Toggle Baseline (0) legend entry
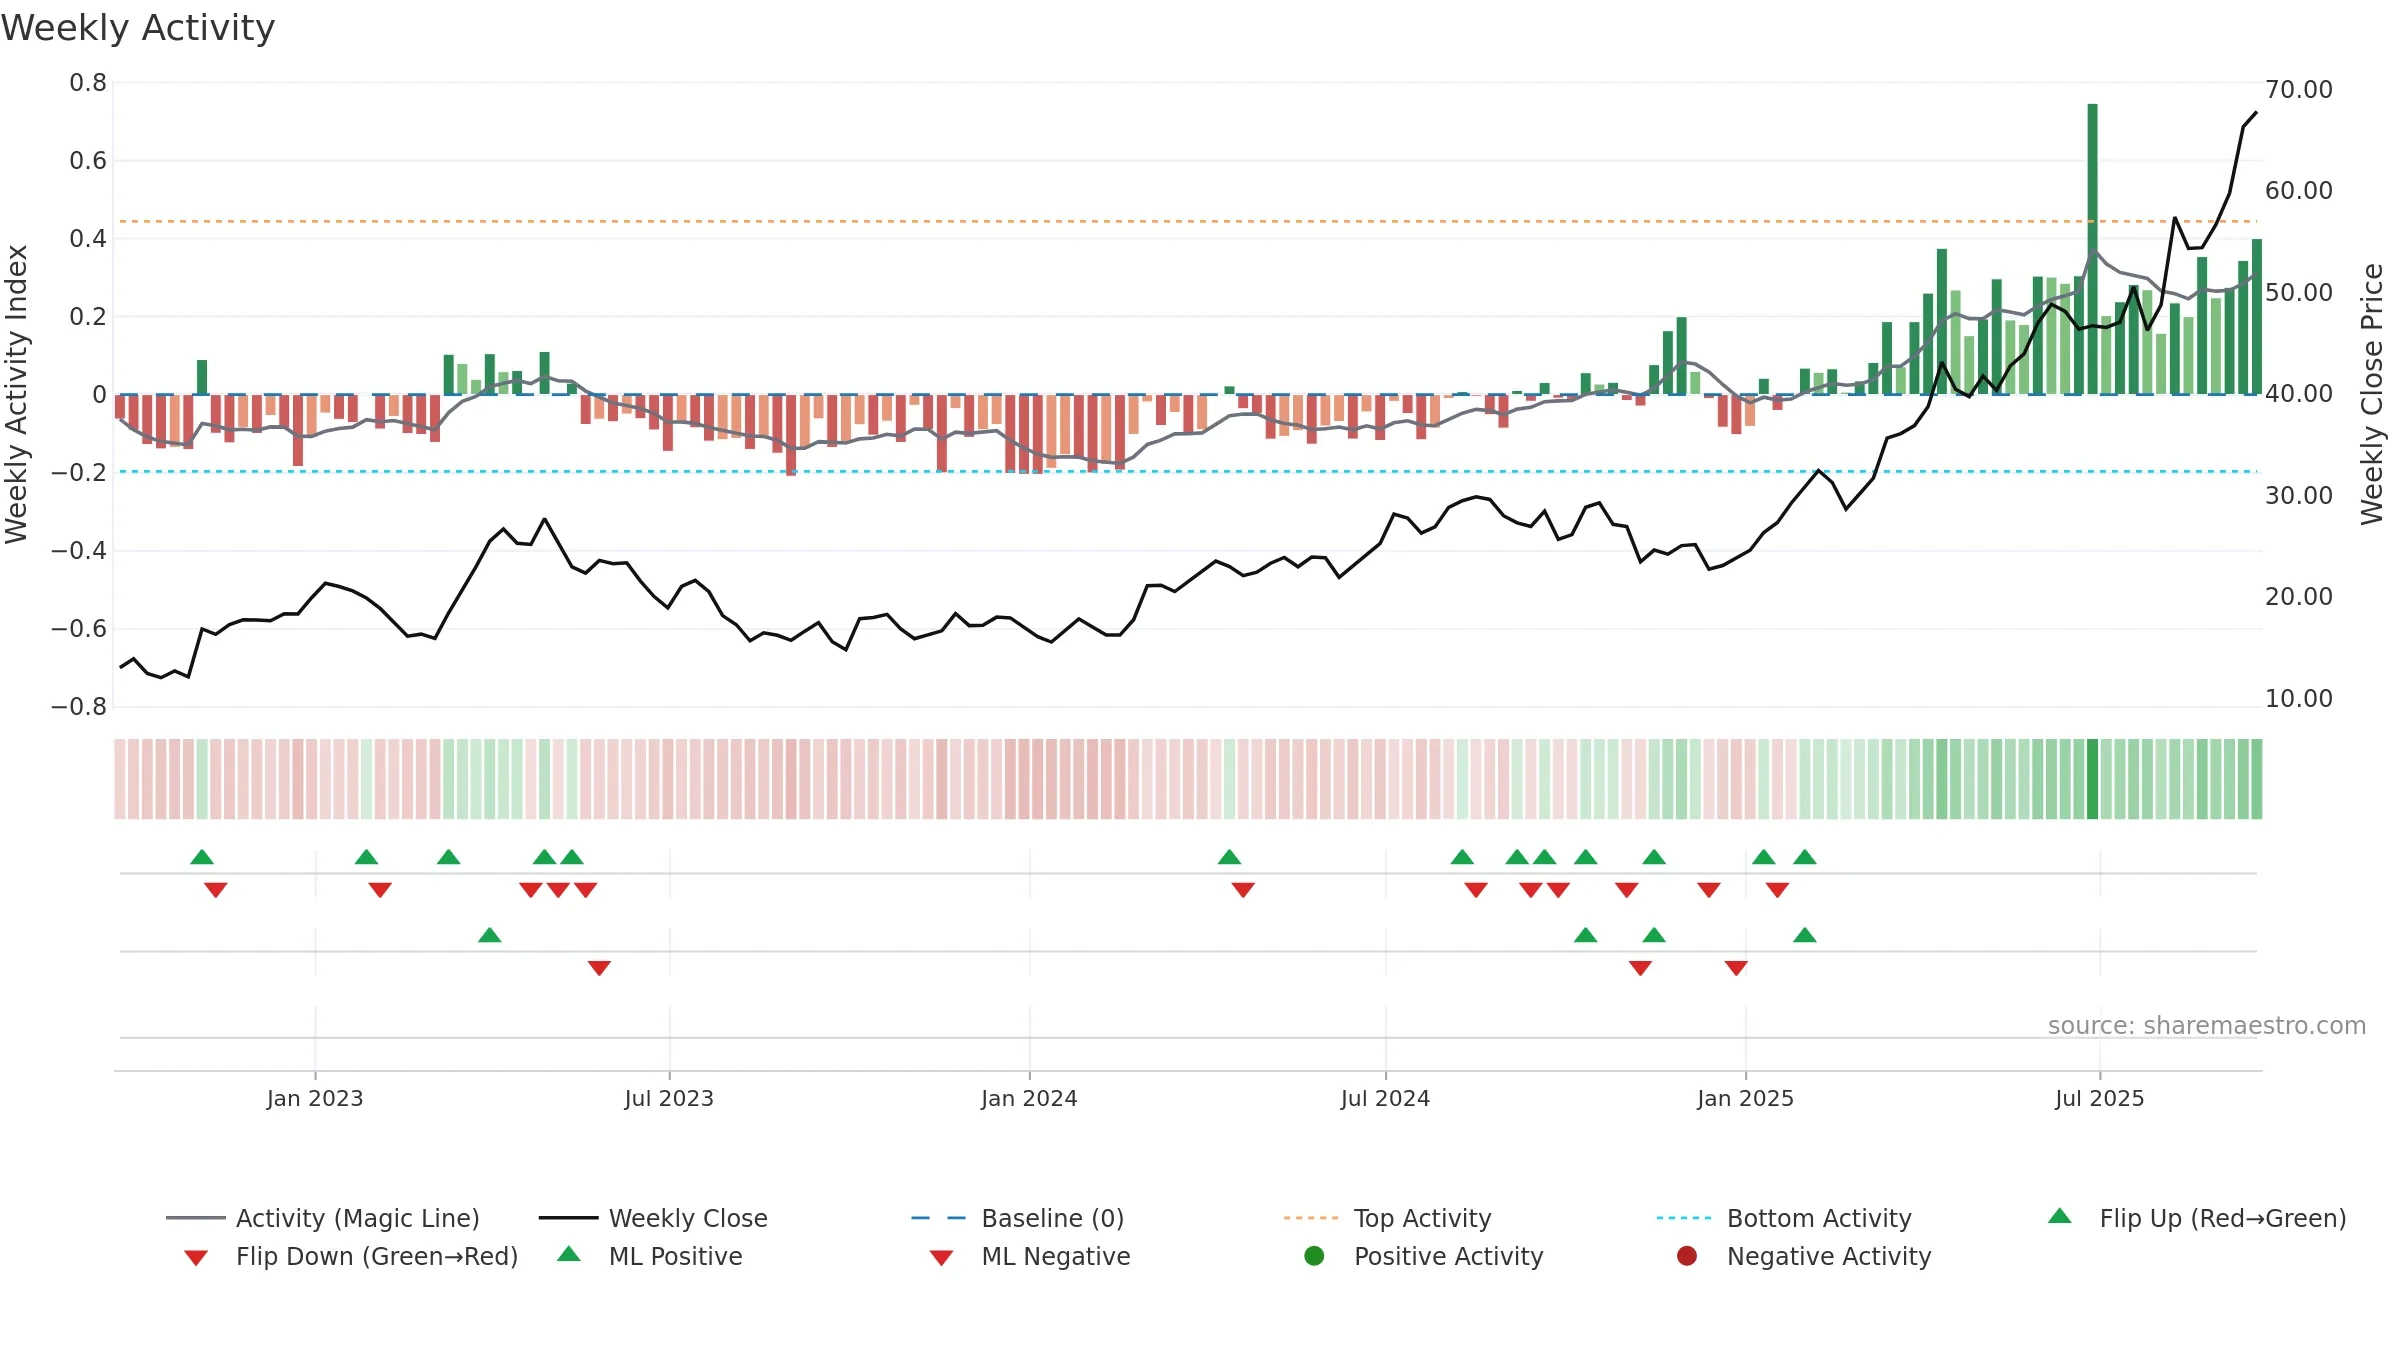 [x=1018, y=1218]
